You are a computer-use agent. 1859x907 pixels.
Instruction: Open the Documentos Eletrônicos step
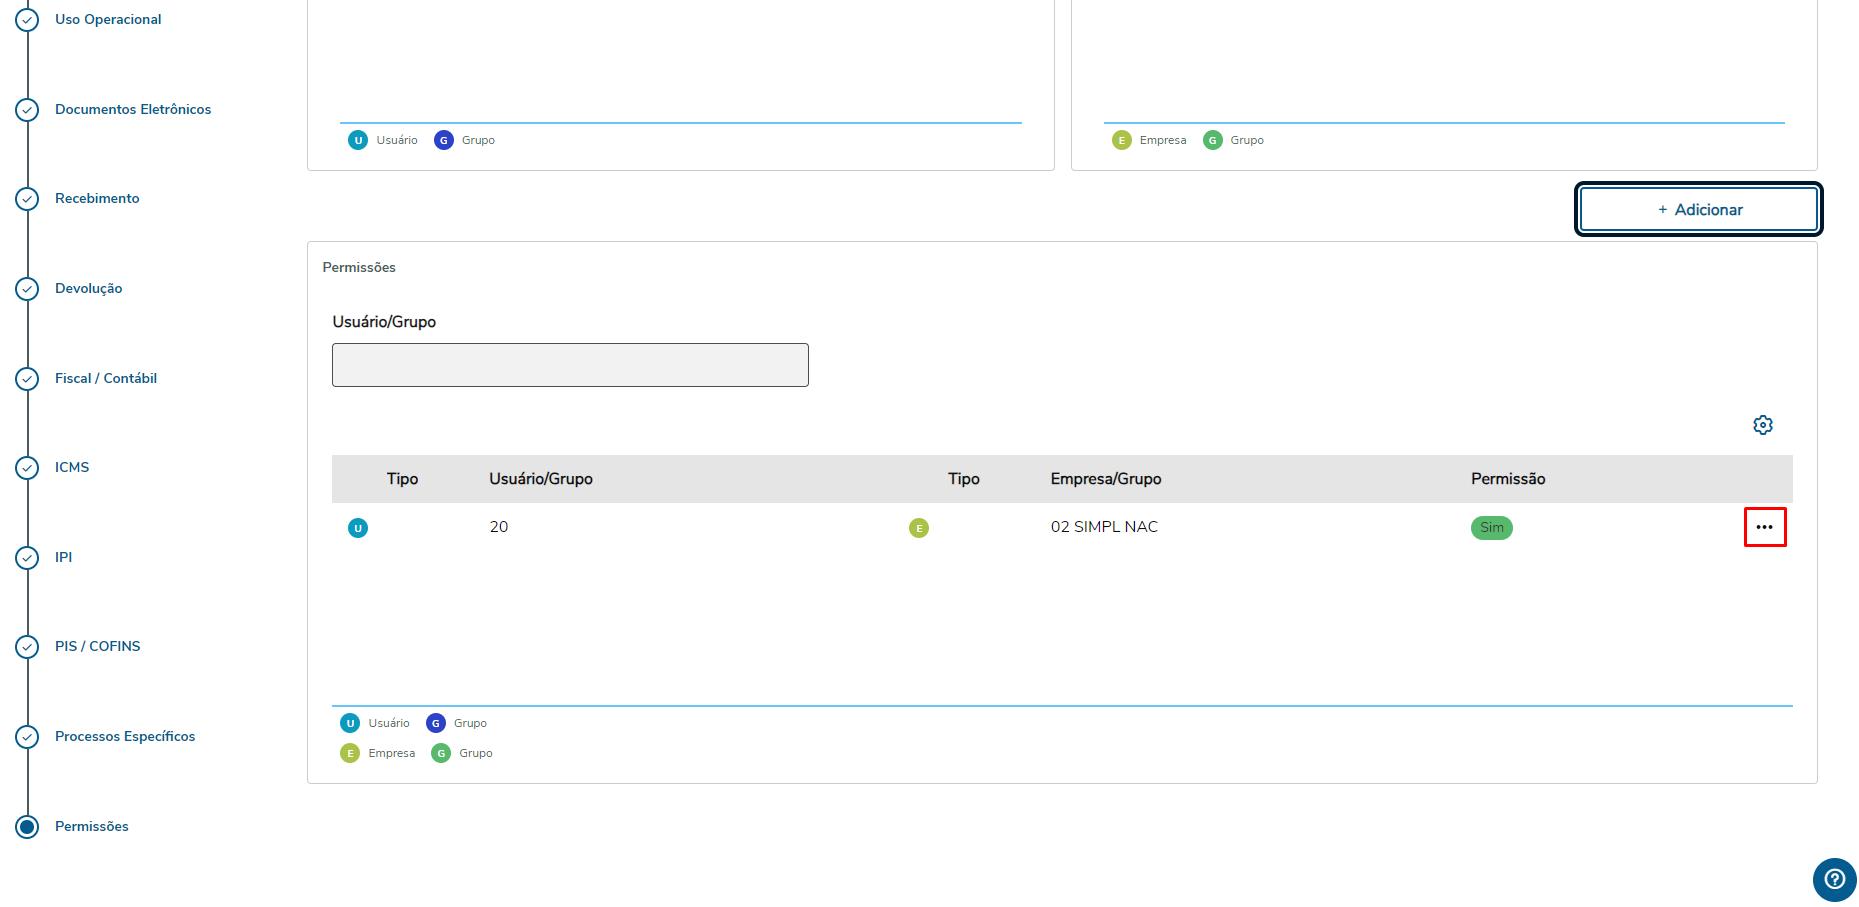click(133, 110)
